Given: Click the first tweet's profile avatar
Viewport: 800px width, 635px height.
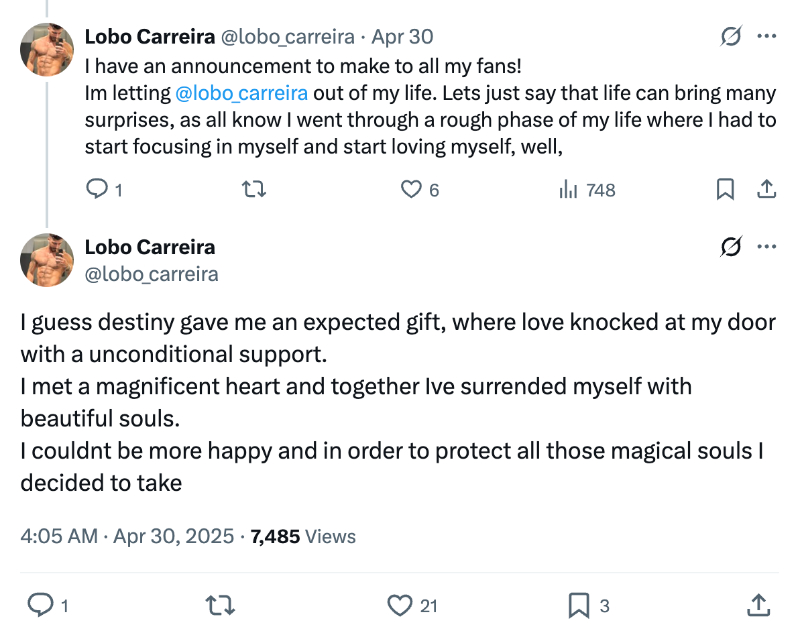Looking at the screenshot, I should click(47, 50).
